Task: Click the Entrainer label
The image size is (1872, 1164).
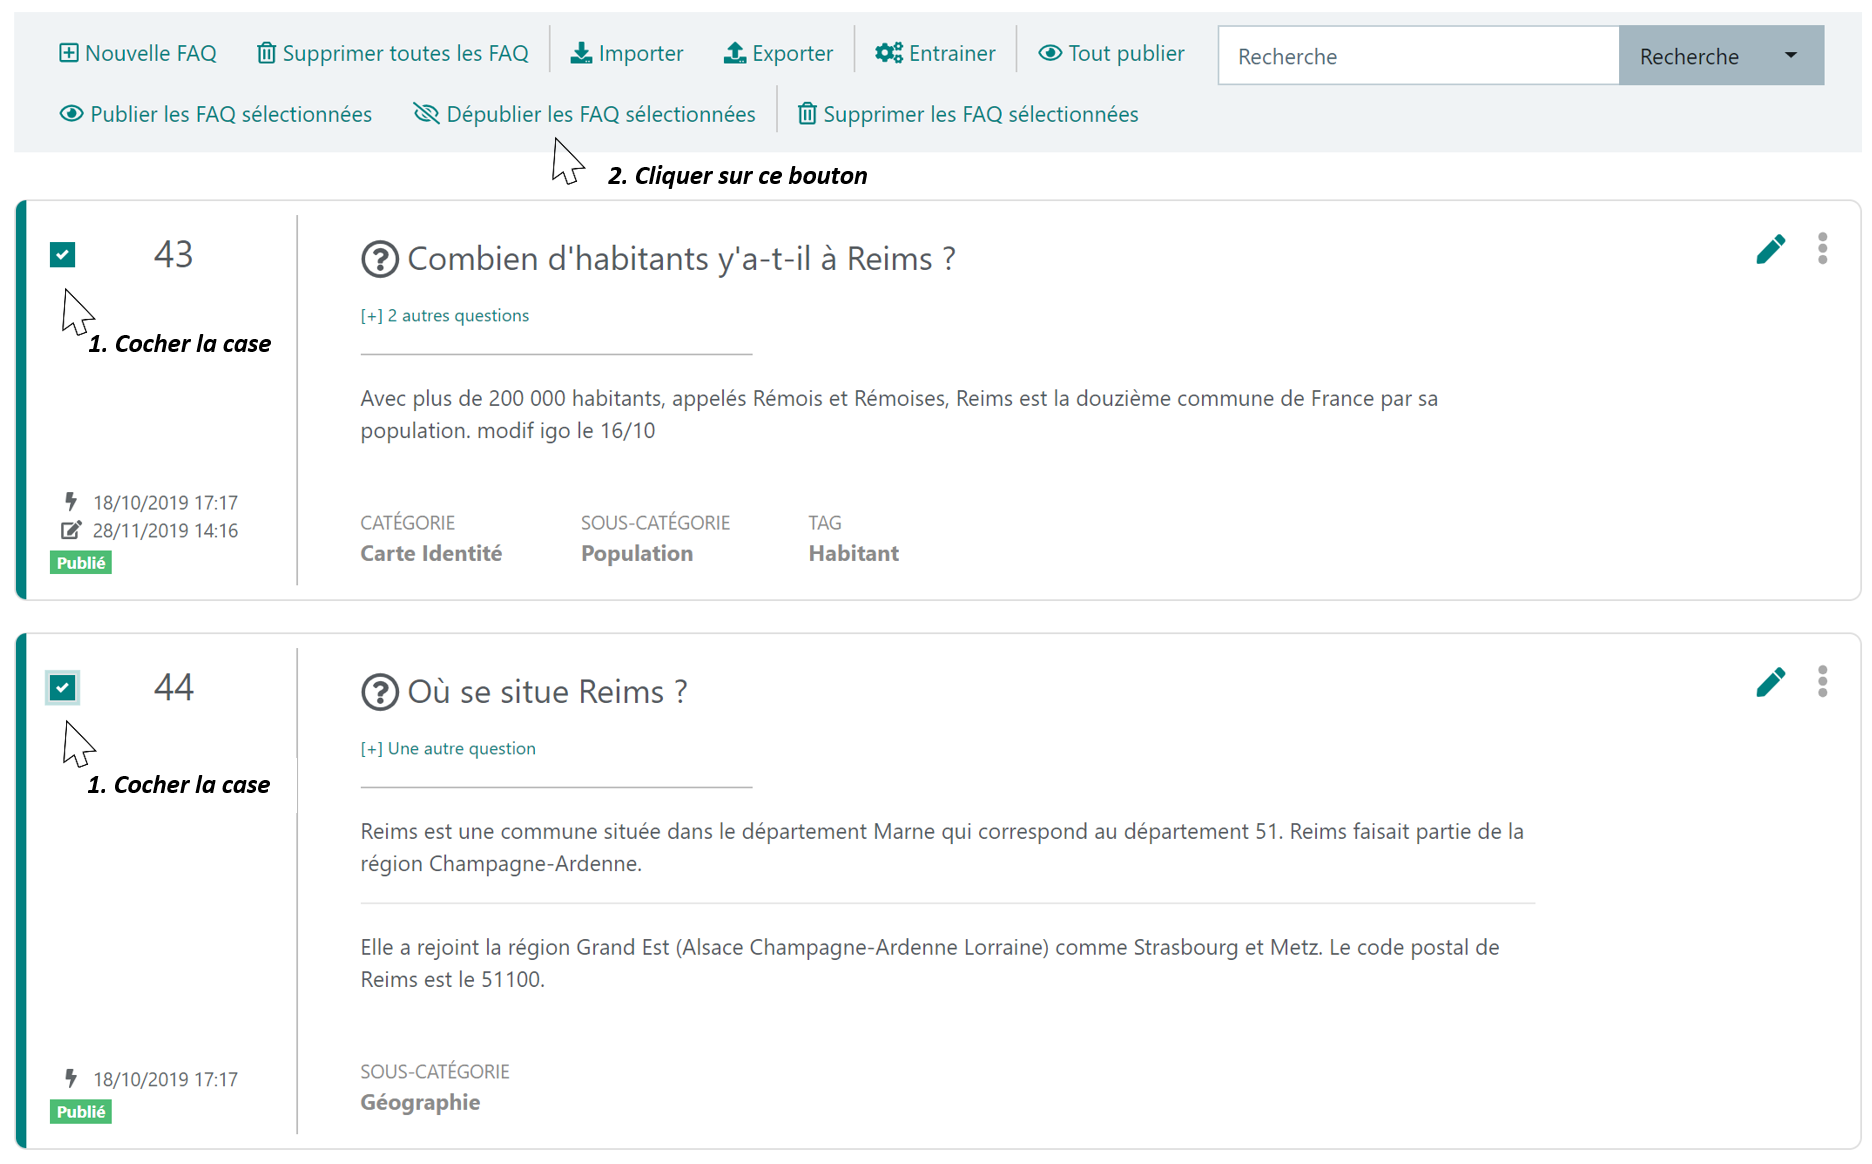Action: pyautogui.click(x=952, y=53)
